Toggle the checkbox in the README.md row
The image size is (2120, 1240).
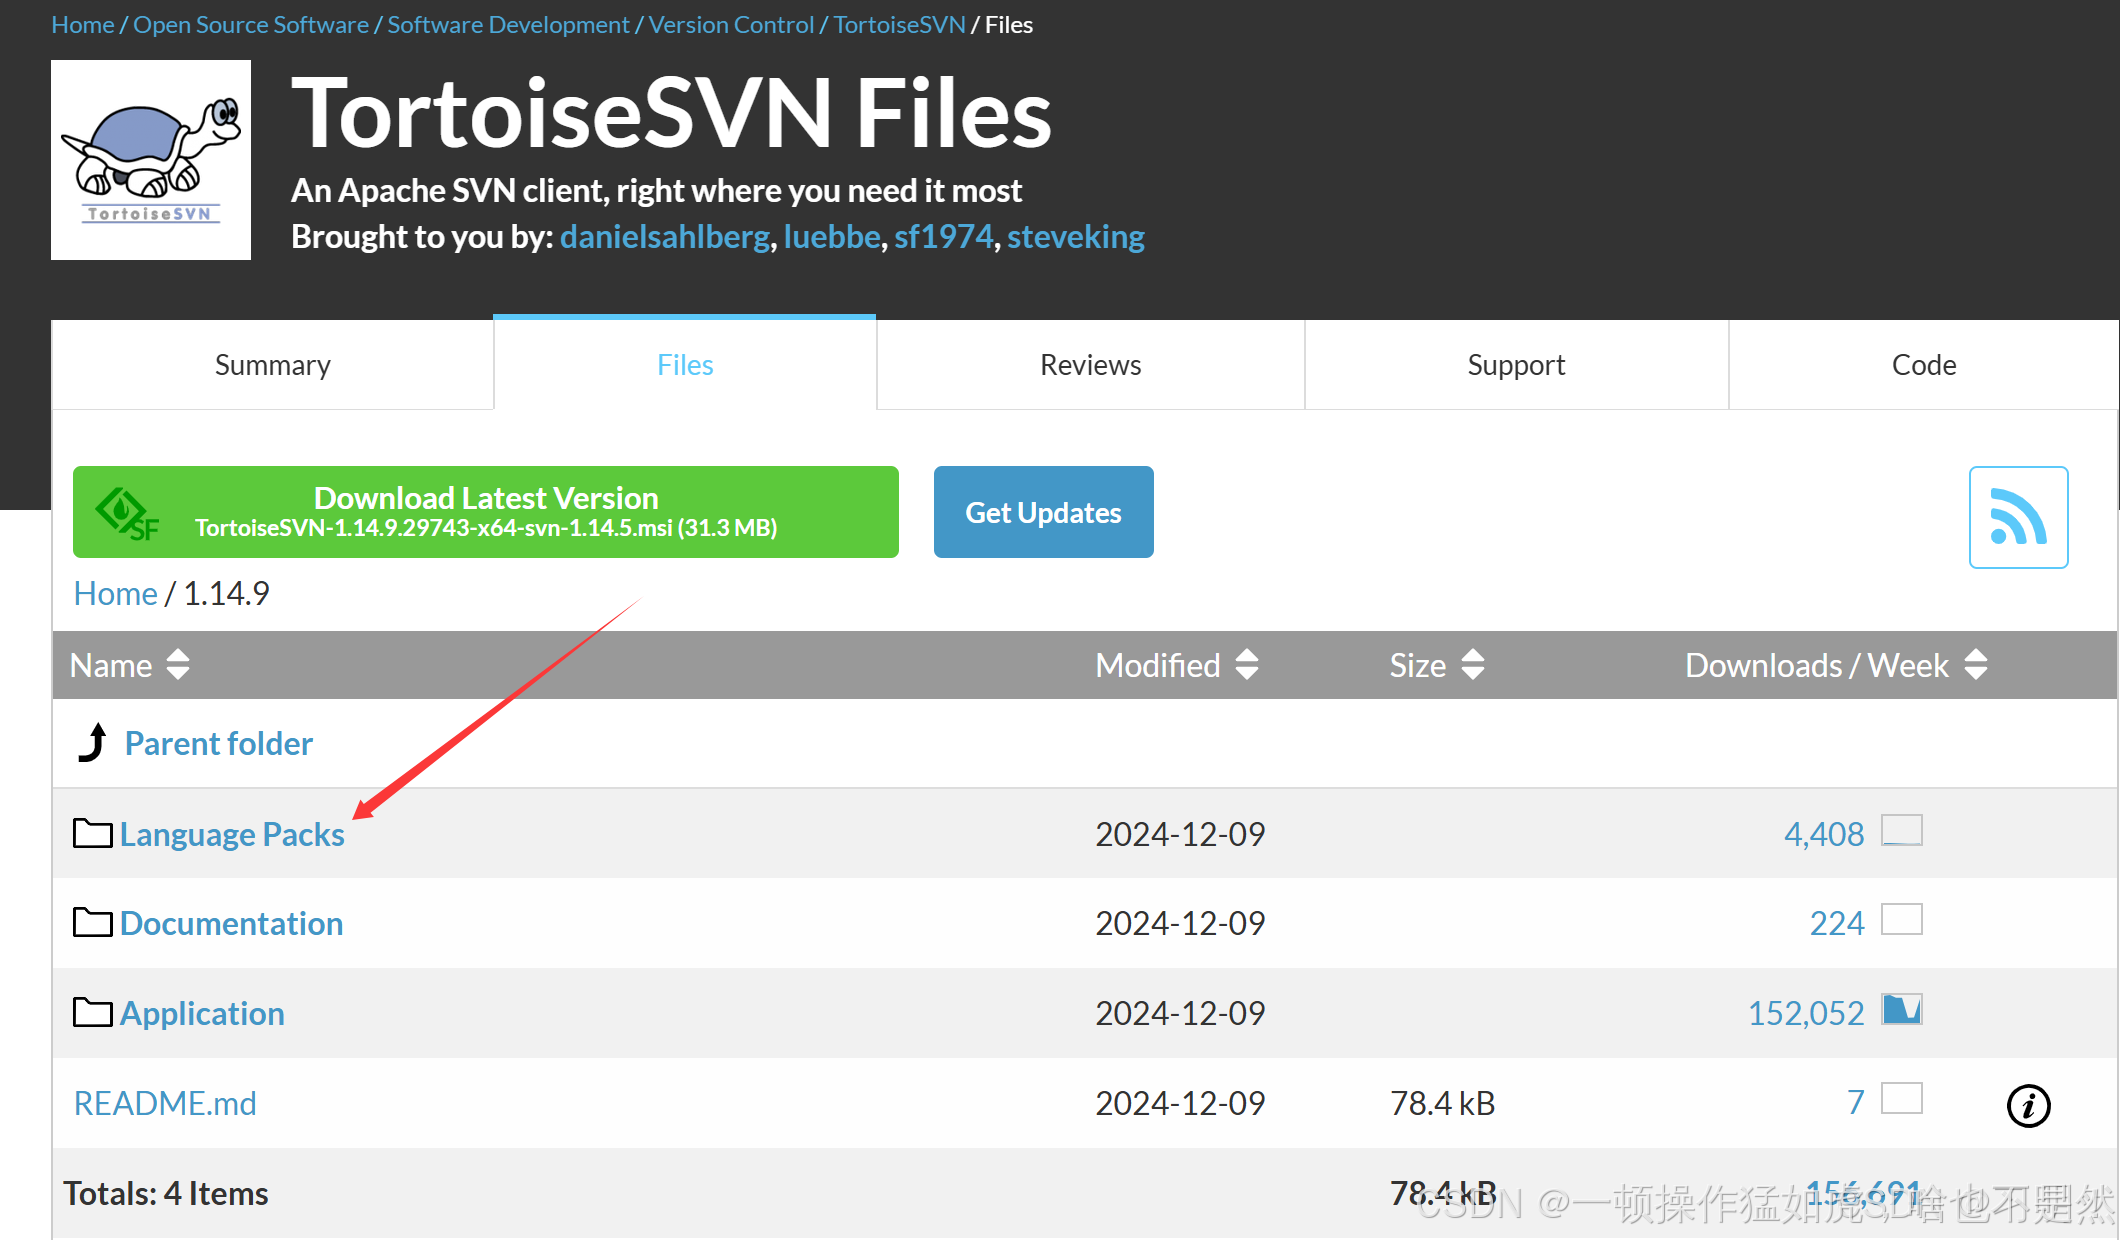(1903, 1098)
